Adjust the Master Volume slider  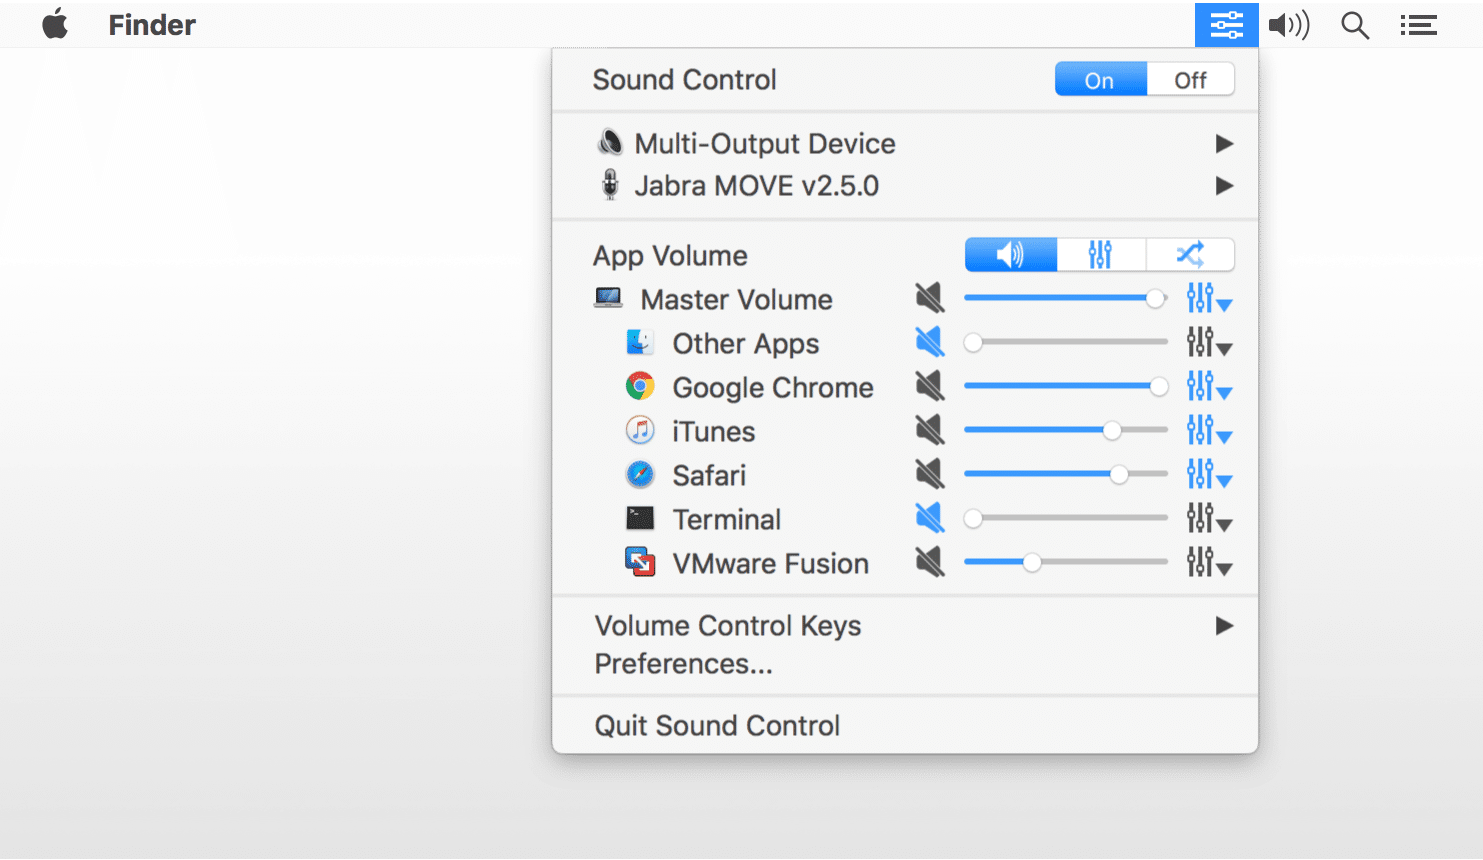(x=1066, y=298)
